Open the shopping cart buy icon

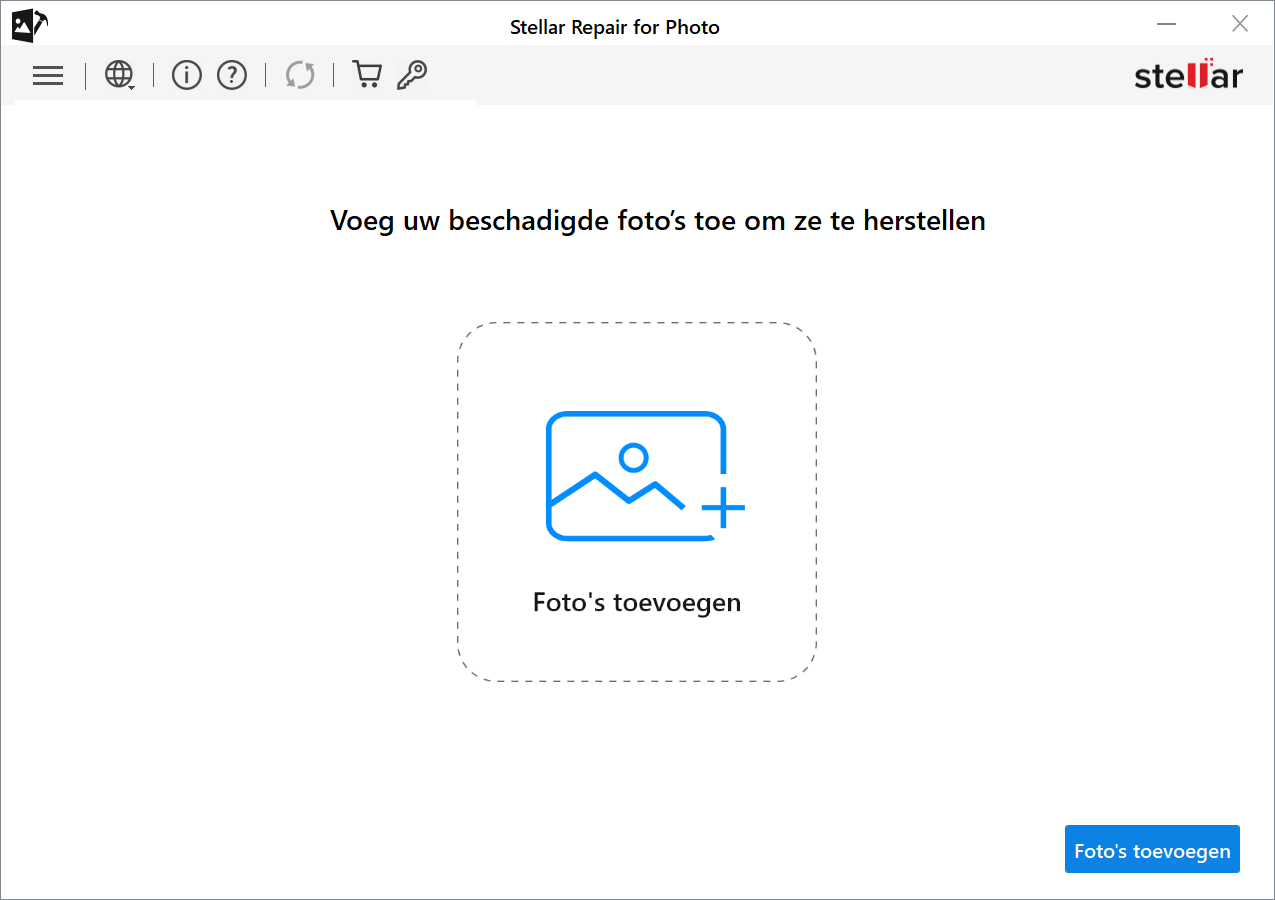coord(367,75)
